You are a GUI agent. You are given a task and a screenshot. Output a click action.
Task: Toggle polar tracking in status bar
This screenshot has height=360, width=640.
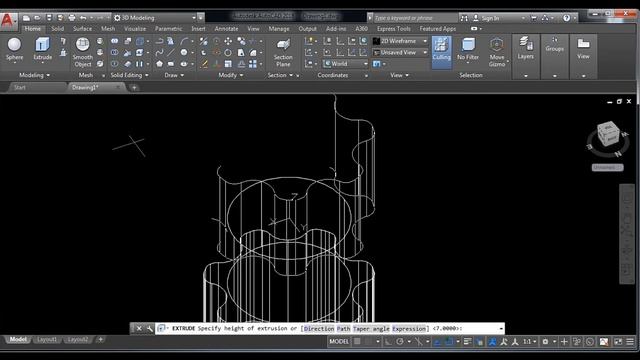(x=400, y=342)
